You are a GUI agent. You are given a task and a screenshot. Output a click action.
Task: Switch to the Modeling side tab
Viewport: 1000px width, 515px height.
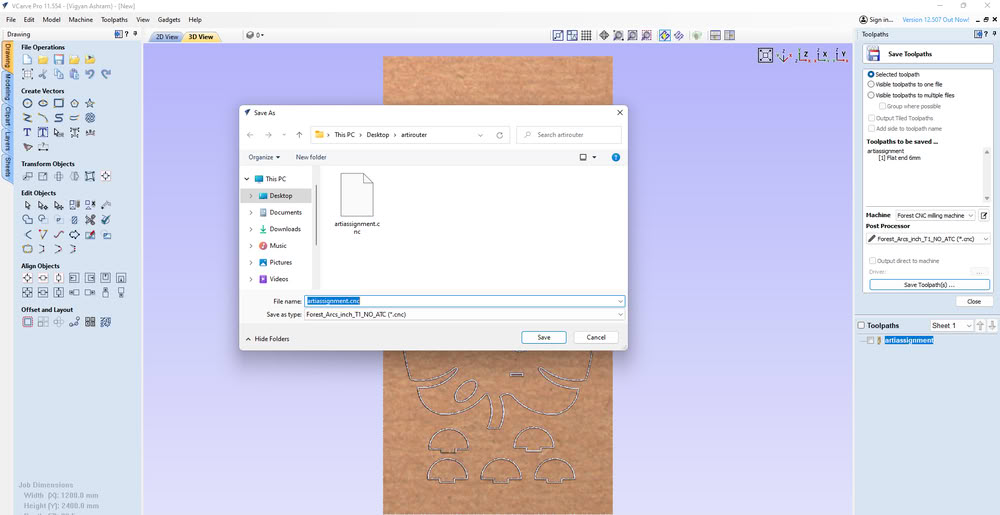coord(7,87)
